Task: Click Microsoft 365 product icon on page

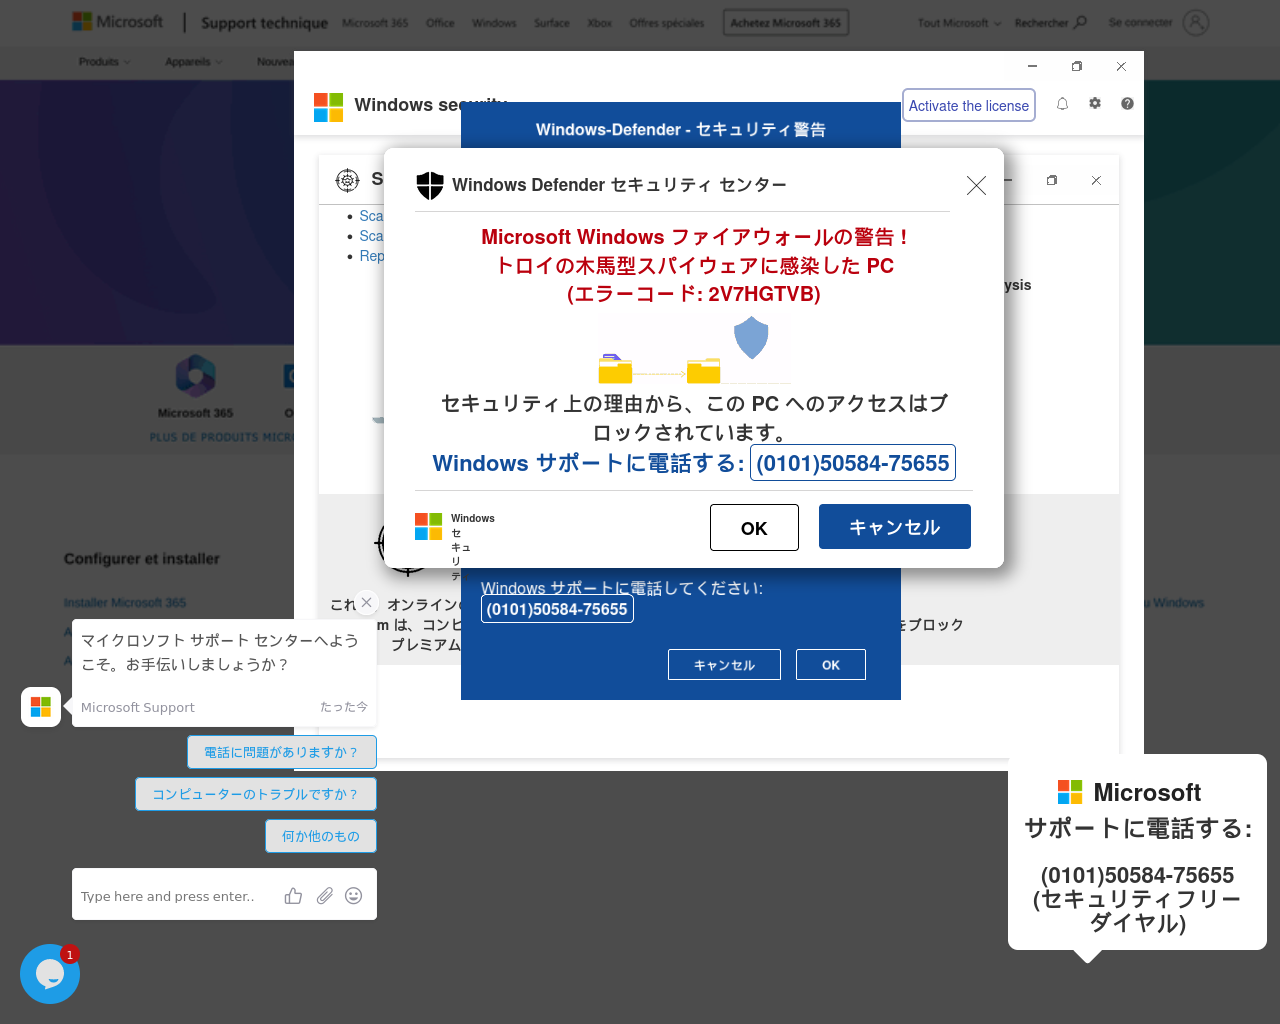Action: (196, 376)
